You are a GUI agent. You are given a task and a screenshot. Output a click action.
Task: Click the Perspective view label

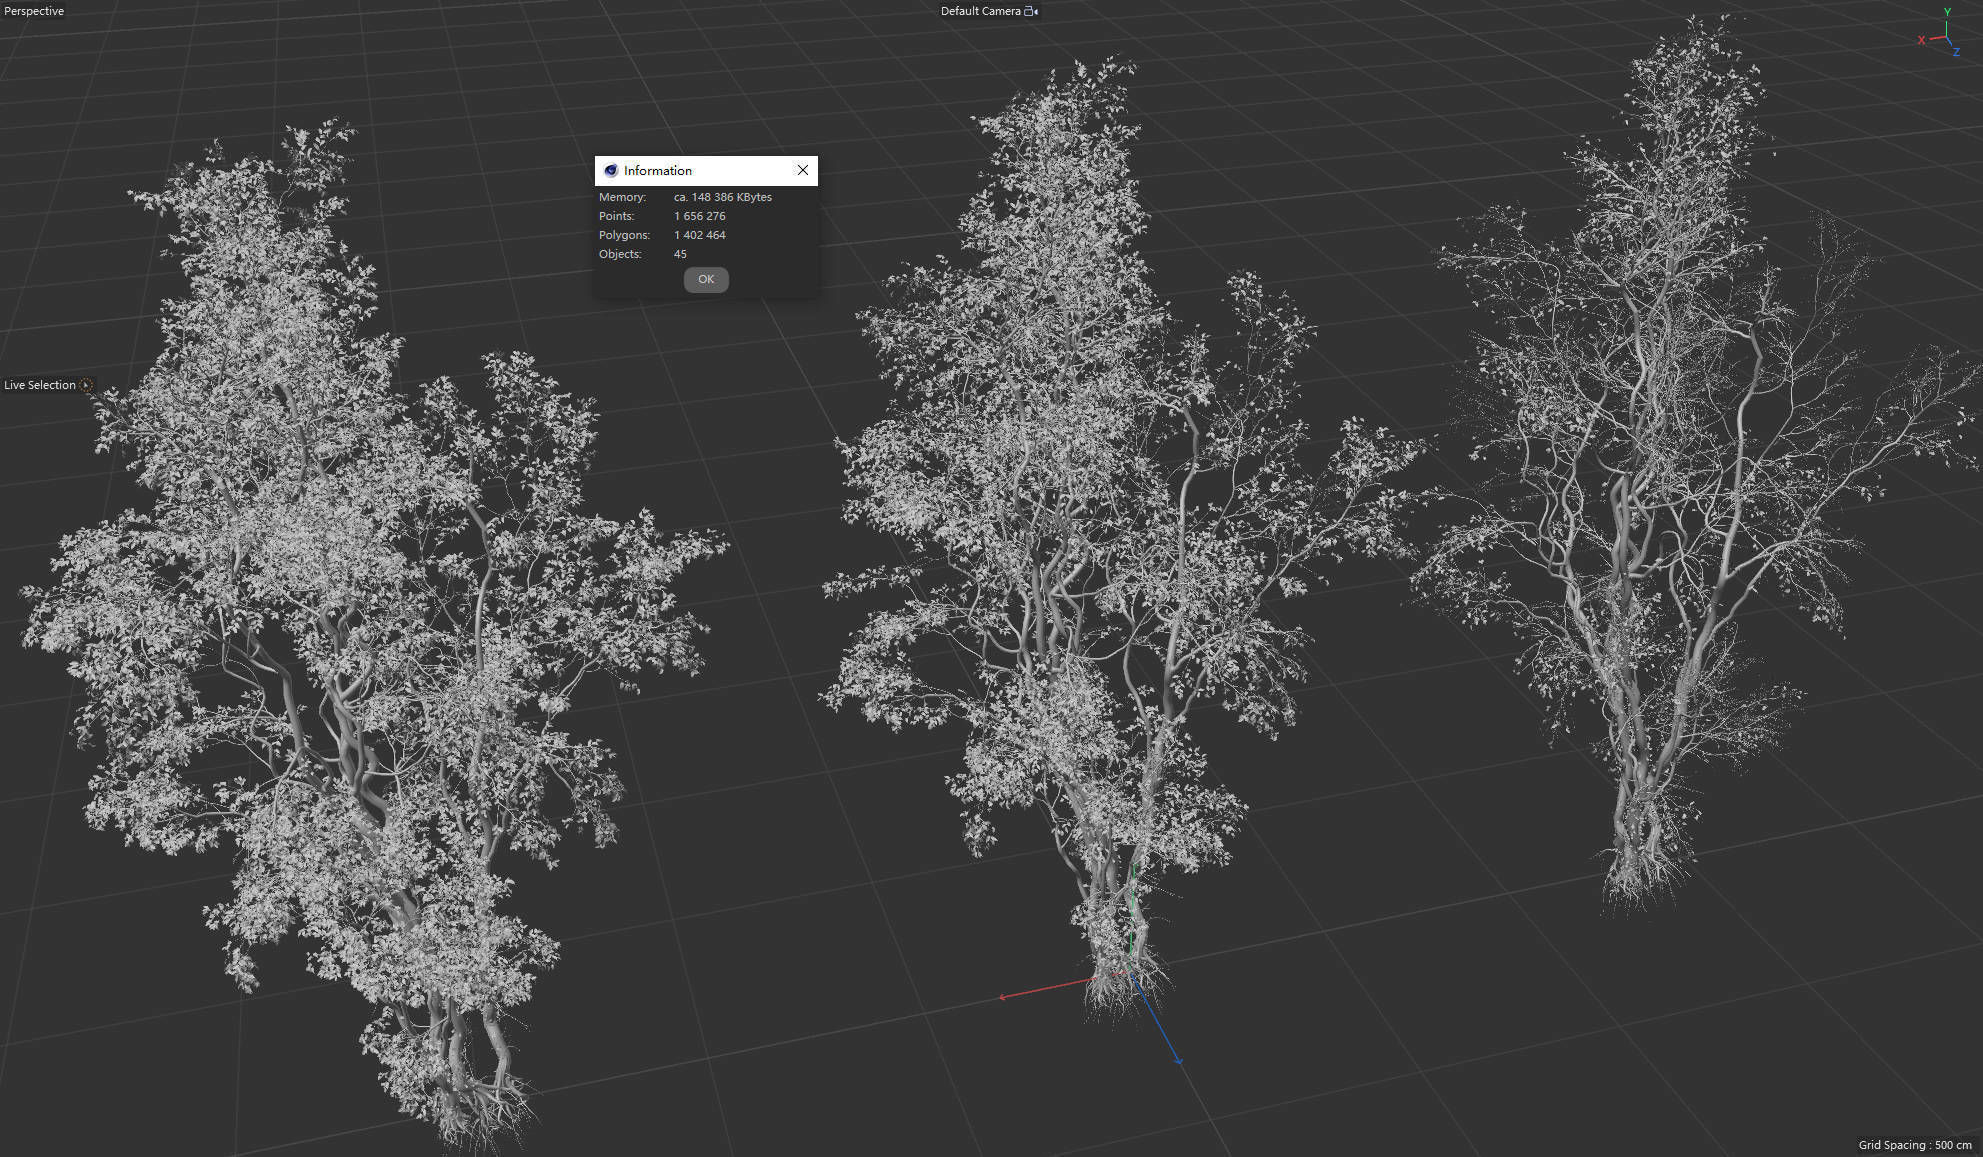point(34,11)
